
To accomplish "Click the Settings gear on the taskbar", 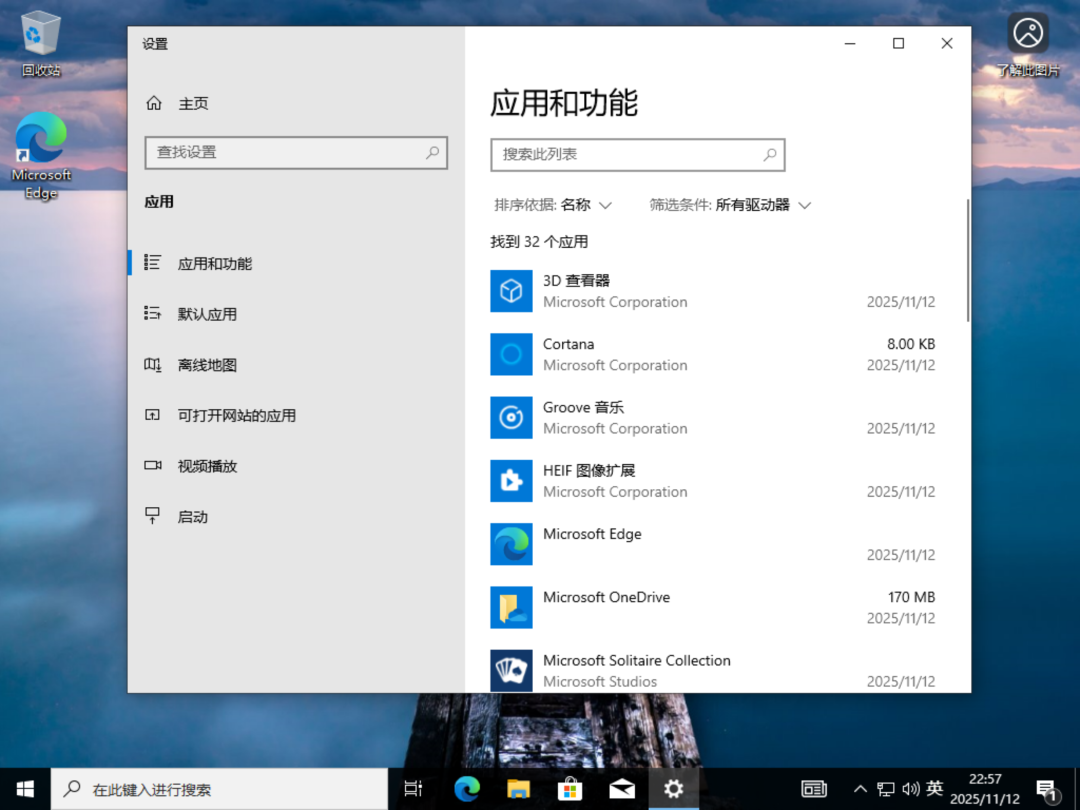I will 674,789.
